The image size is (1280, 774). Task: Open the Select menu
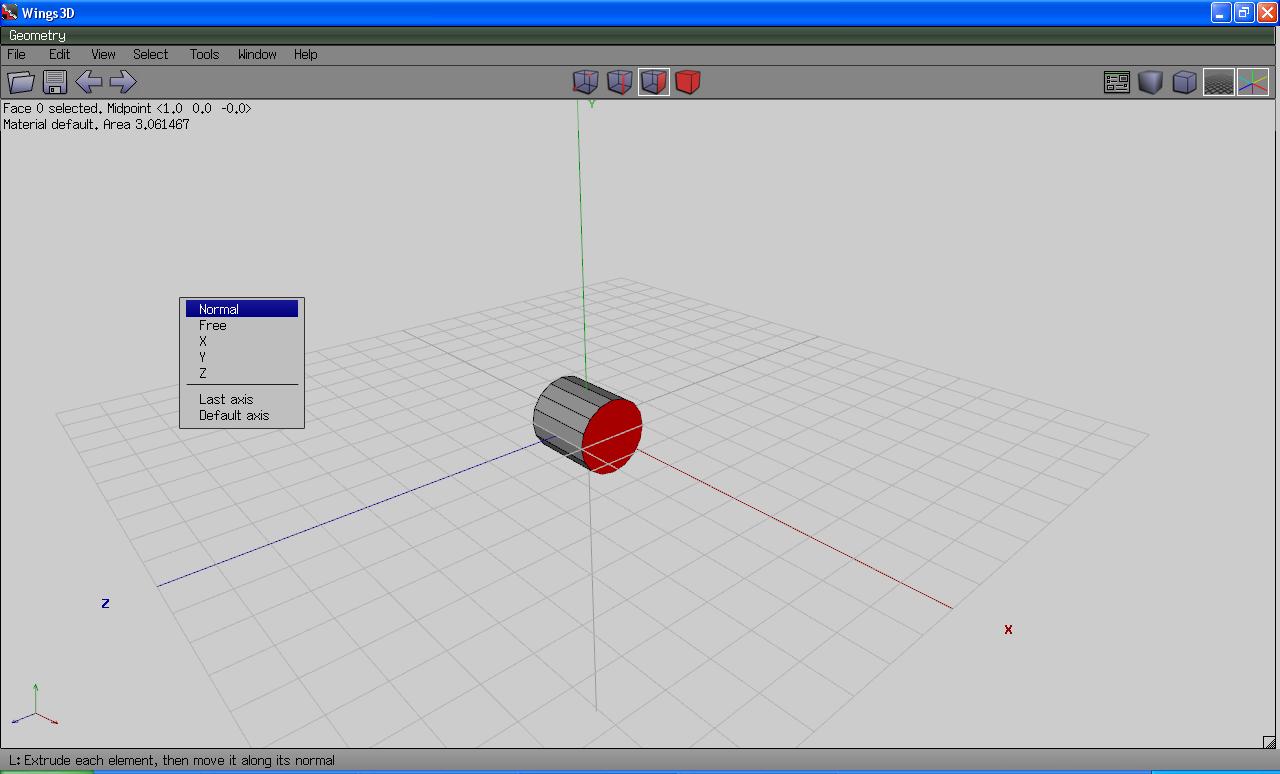pos(151,55)
